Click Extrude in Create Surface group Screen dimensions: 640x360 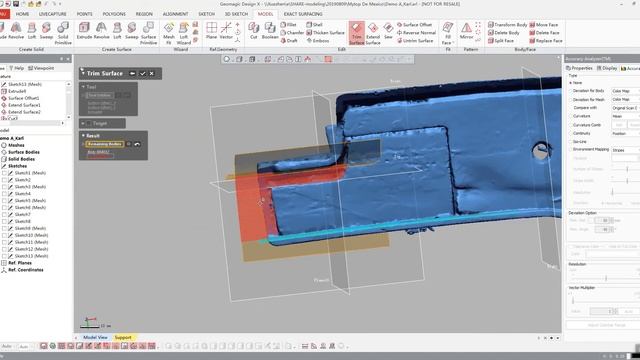coord(84,31)
